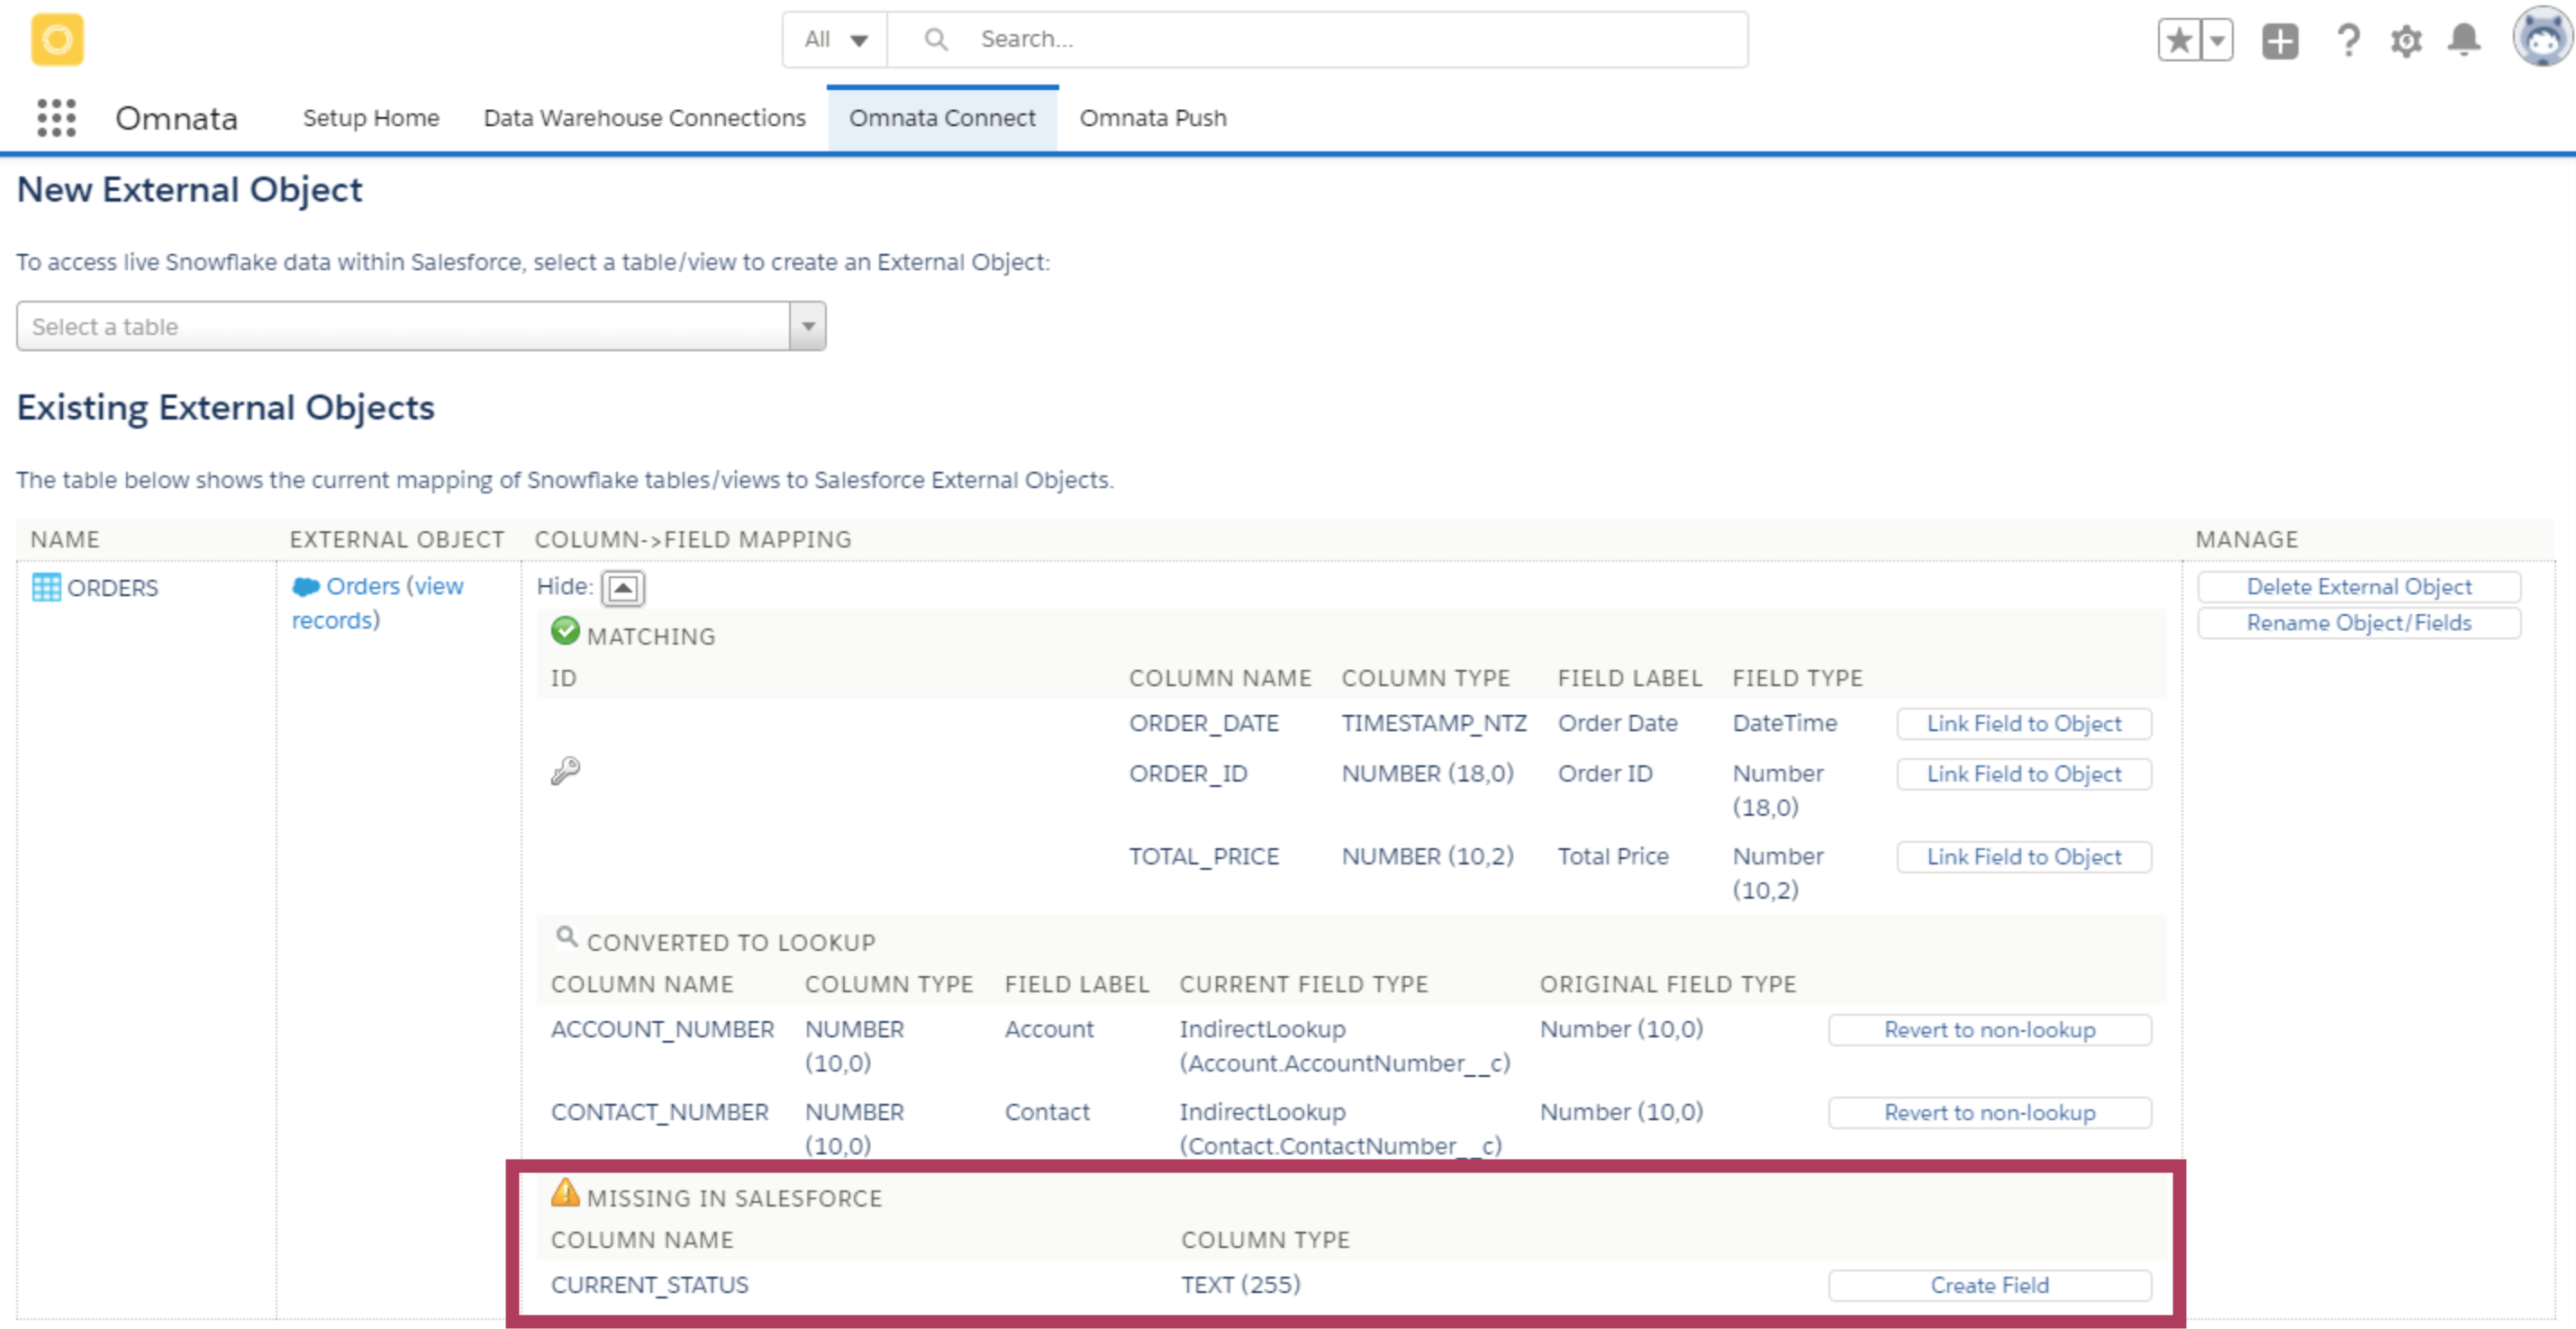The image size is (2576, 1329).
Task: Click the CURRENT_STATUS column name
Action: [x=649, y=1285]
